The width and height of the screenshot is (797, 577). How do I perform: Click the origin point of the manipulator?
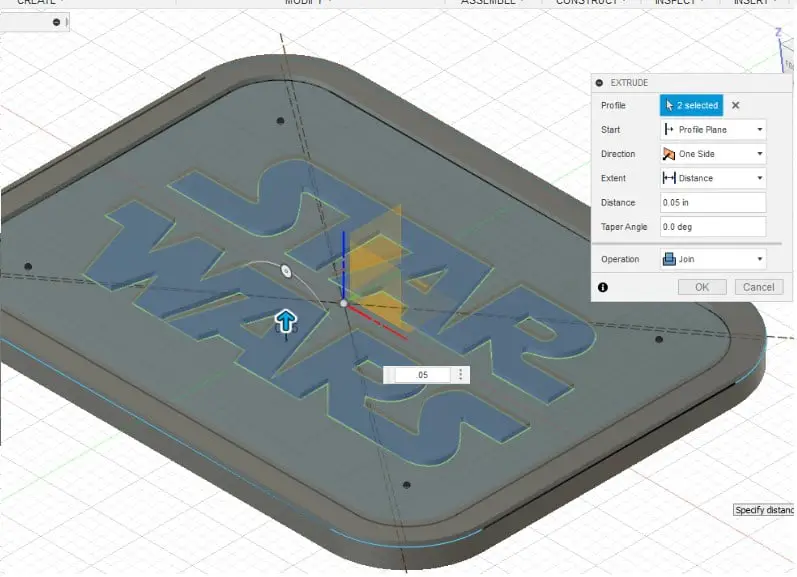coord(344,303)
